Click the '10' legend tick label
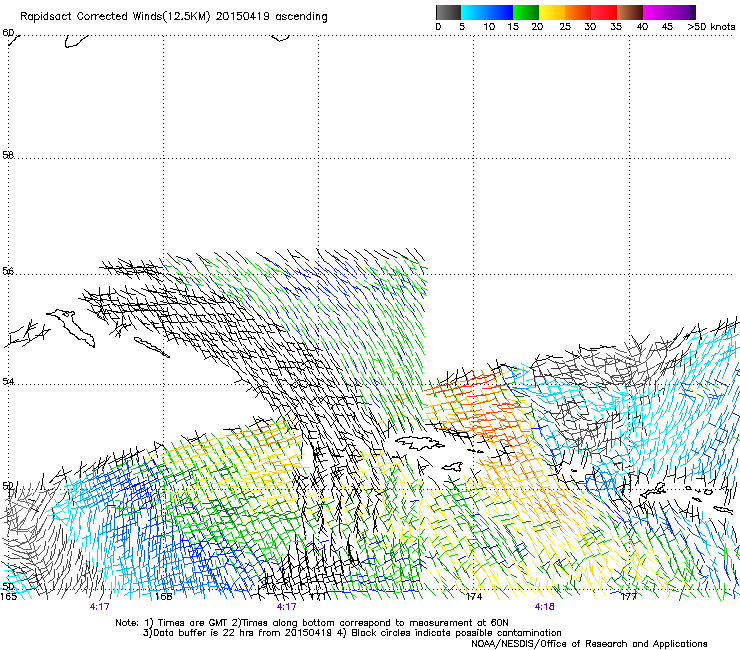Image resolution: width=740 pixels, height=650 pixels. click(489, 27)
